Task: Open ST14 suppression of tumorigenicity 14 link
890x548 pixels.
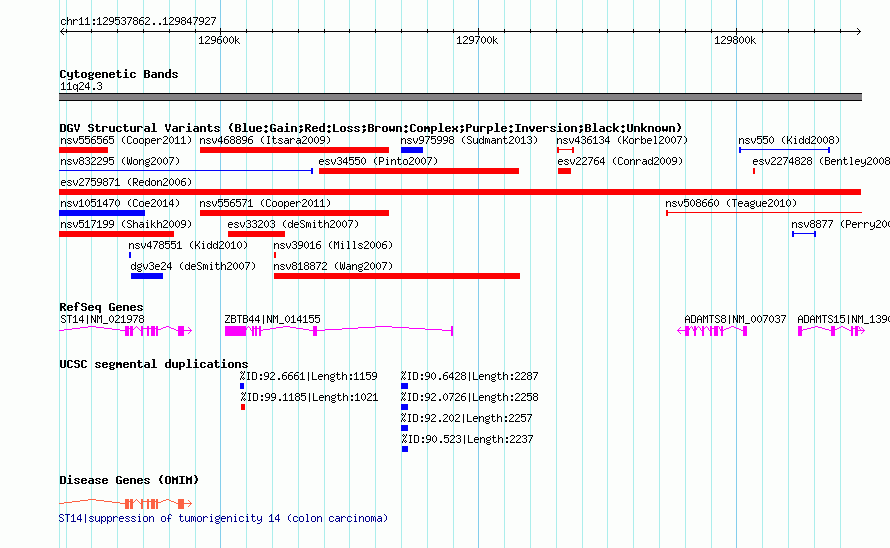Action: 224,518
